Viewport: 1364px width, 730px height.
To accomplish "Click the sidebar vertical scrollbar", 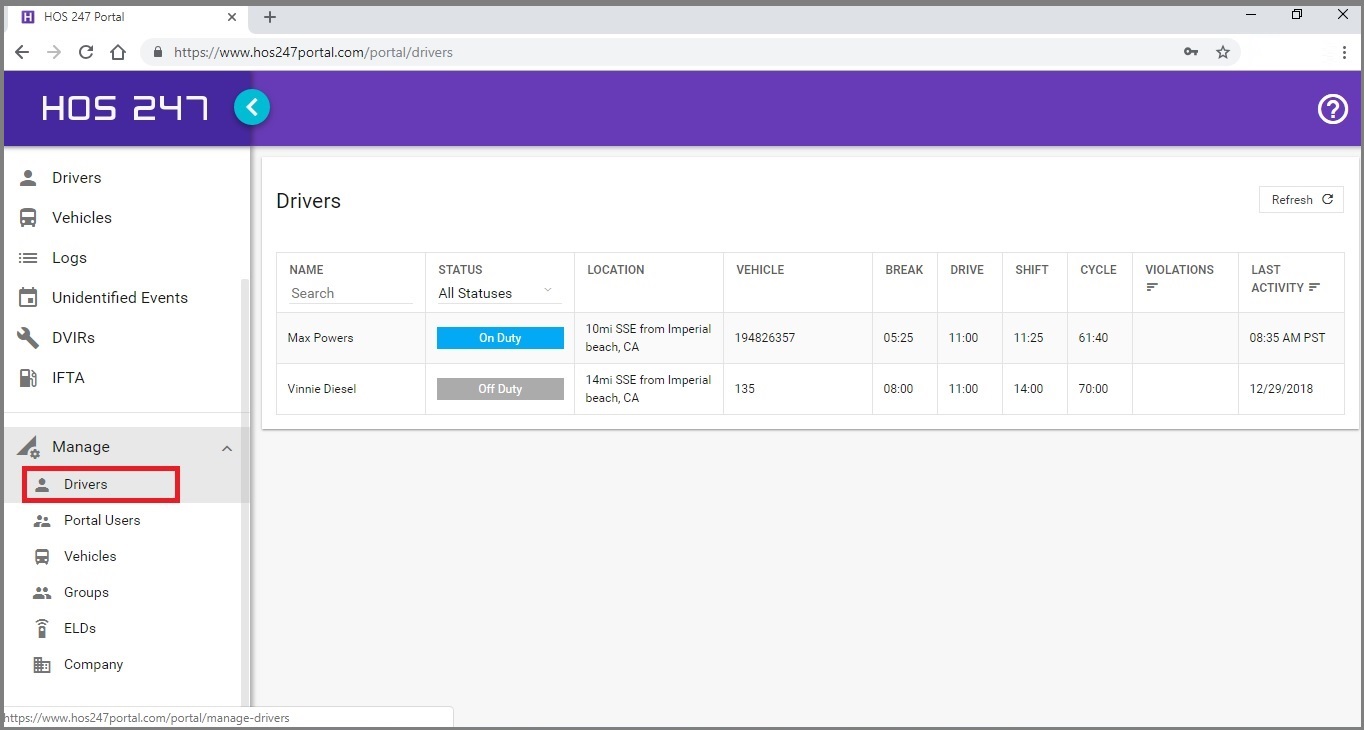I will (x=244, y=490).
